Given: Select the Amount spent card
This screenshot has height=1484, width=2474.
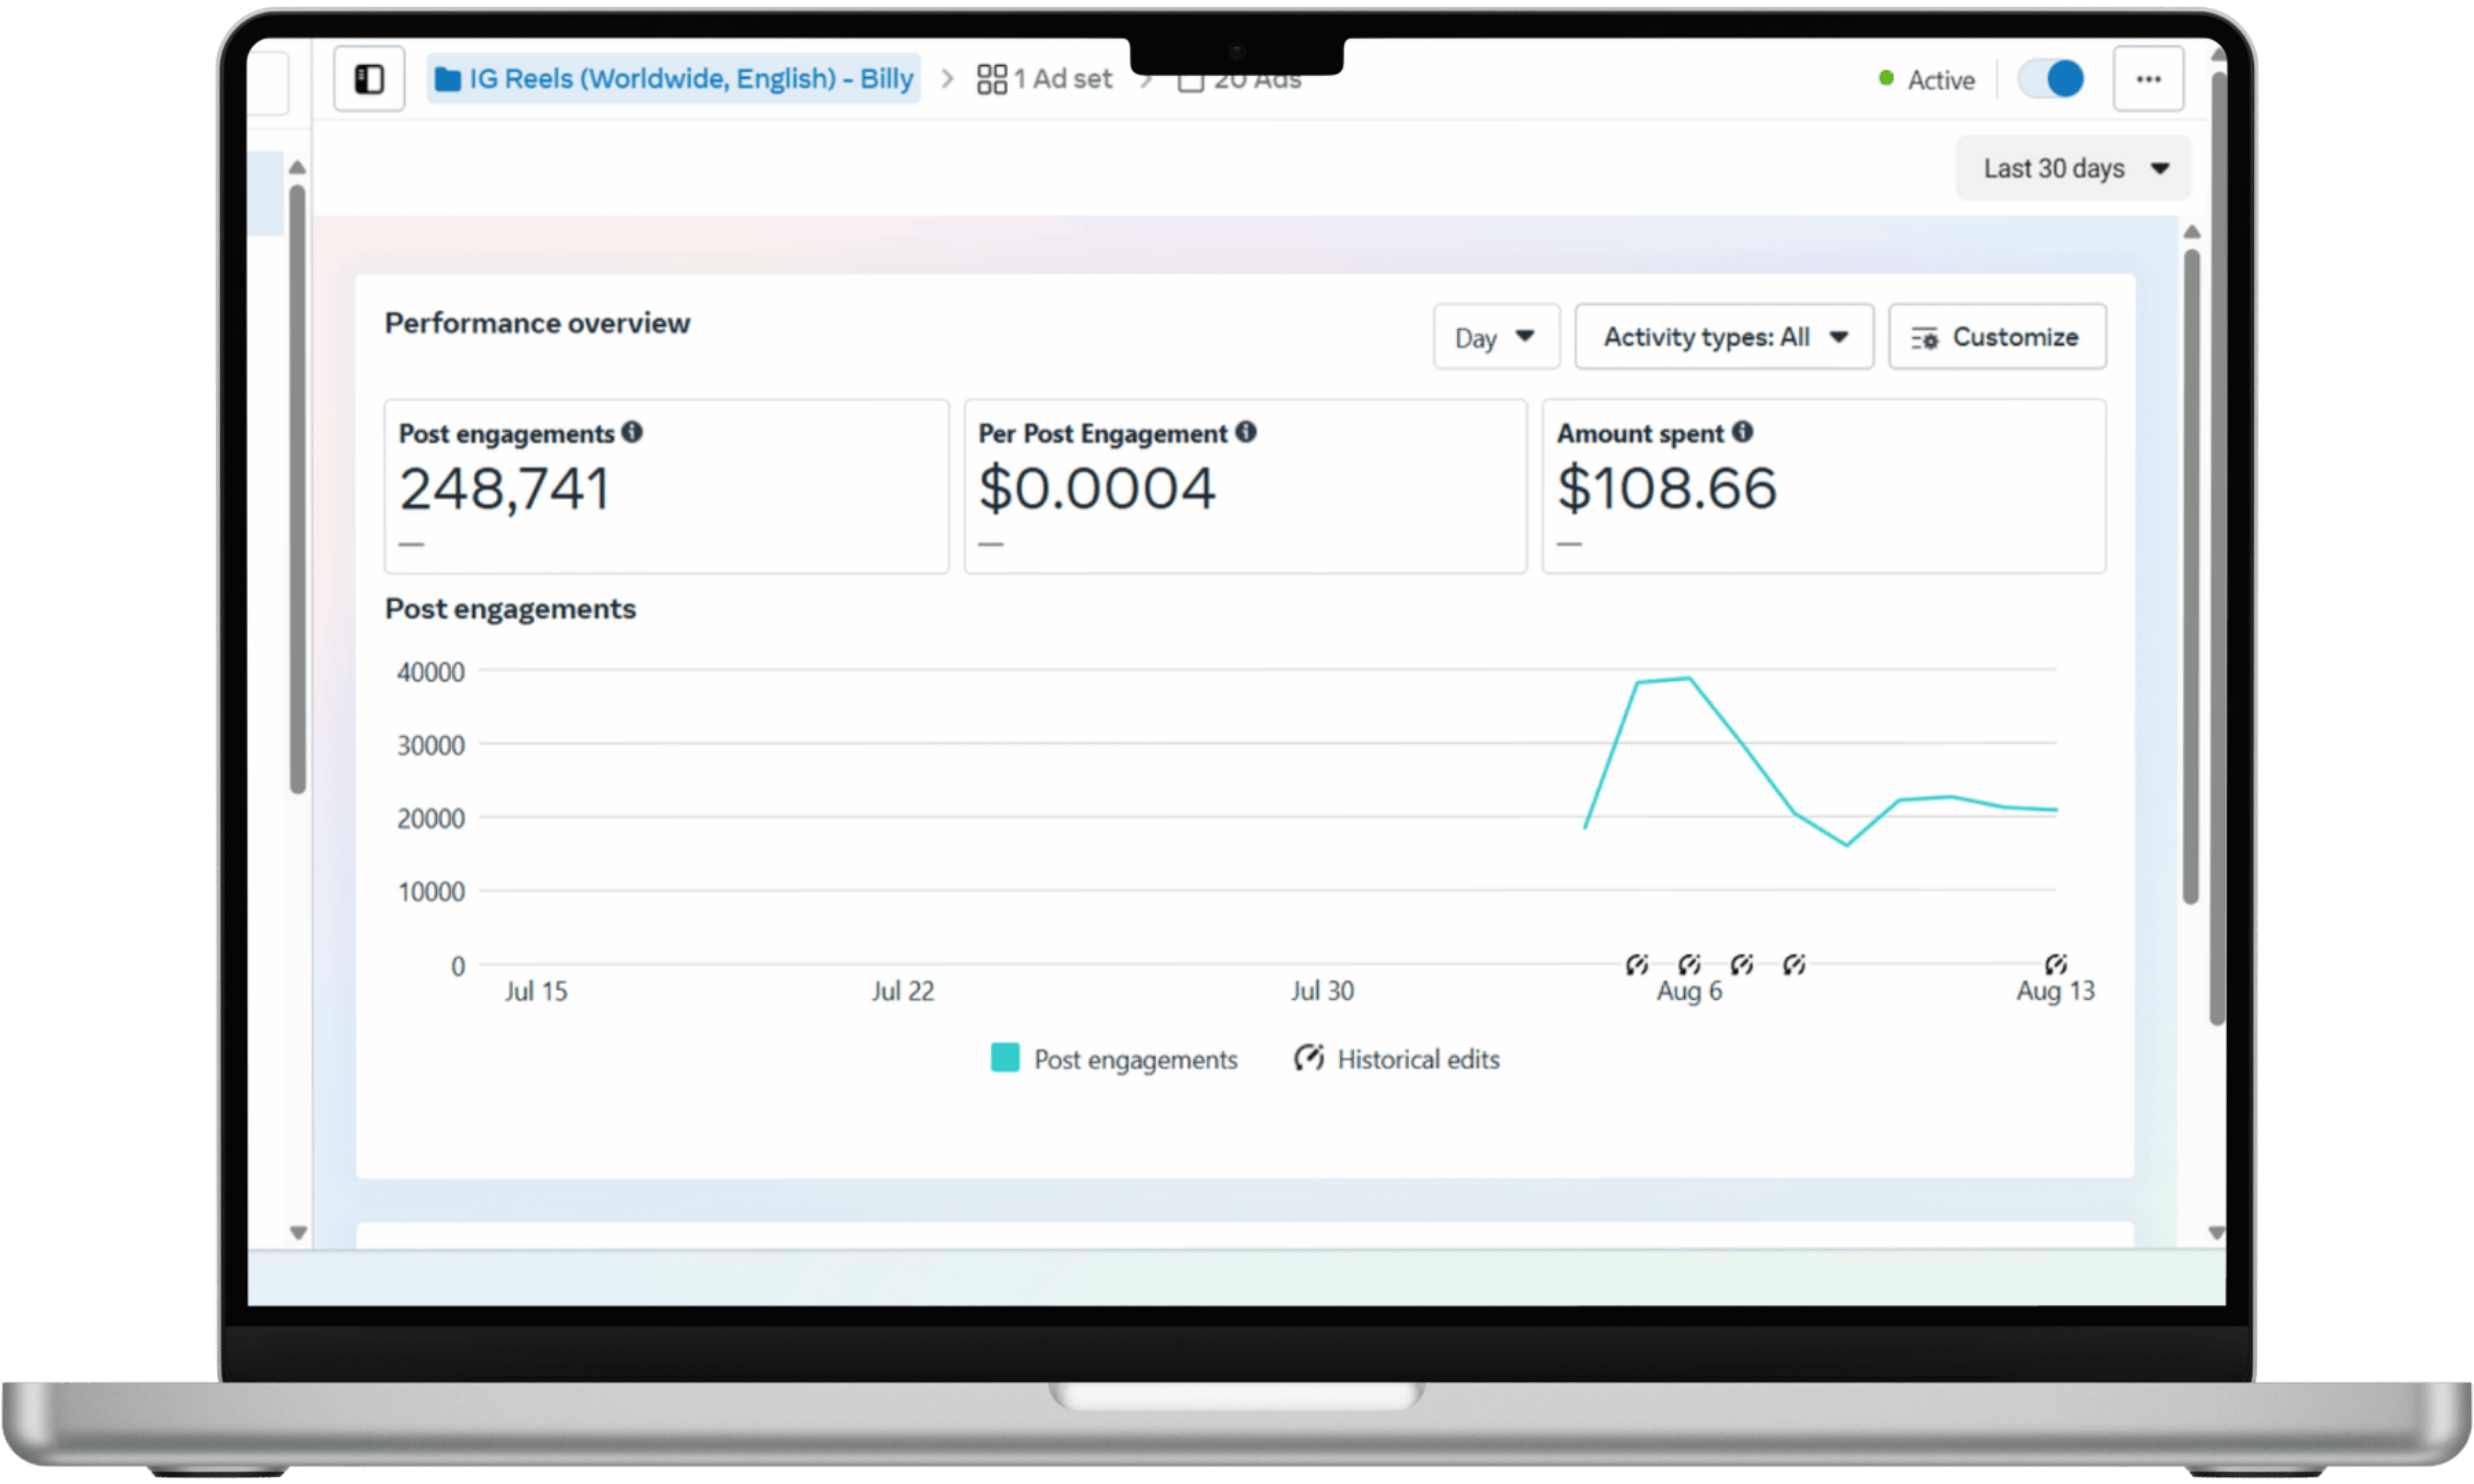Looking at the screenshot, I should [x=1824, y=487].
